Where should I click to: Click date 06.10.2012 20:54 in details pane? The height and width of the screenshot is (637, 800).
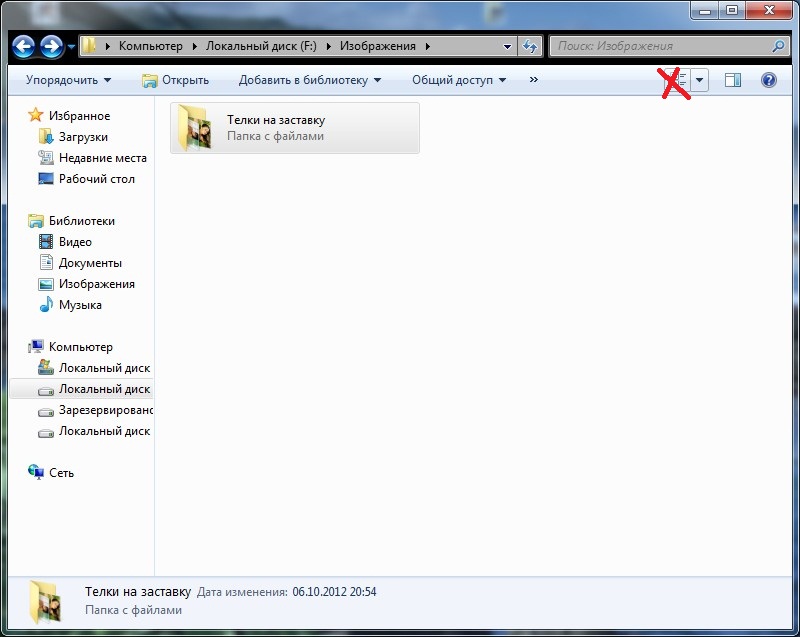tap(334, 592)
